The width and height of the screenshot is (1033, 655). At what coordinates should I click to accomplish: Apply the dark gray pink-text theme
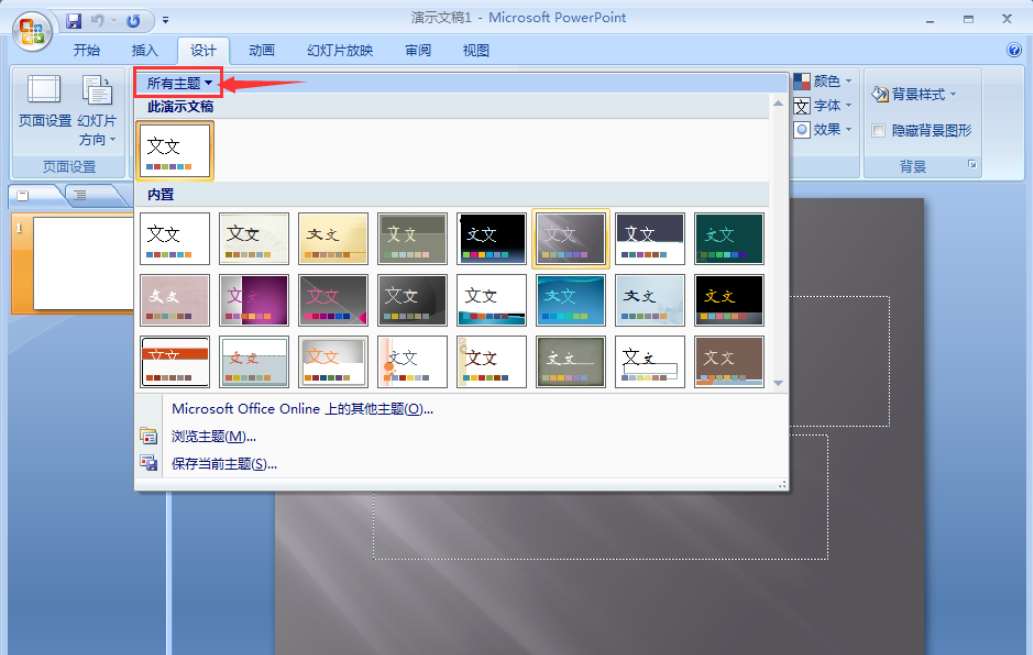click(333, 300)
